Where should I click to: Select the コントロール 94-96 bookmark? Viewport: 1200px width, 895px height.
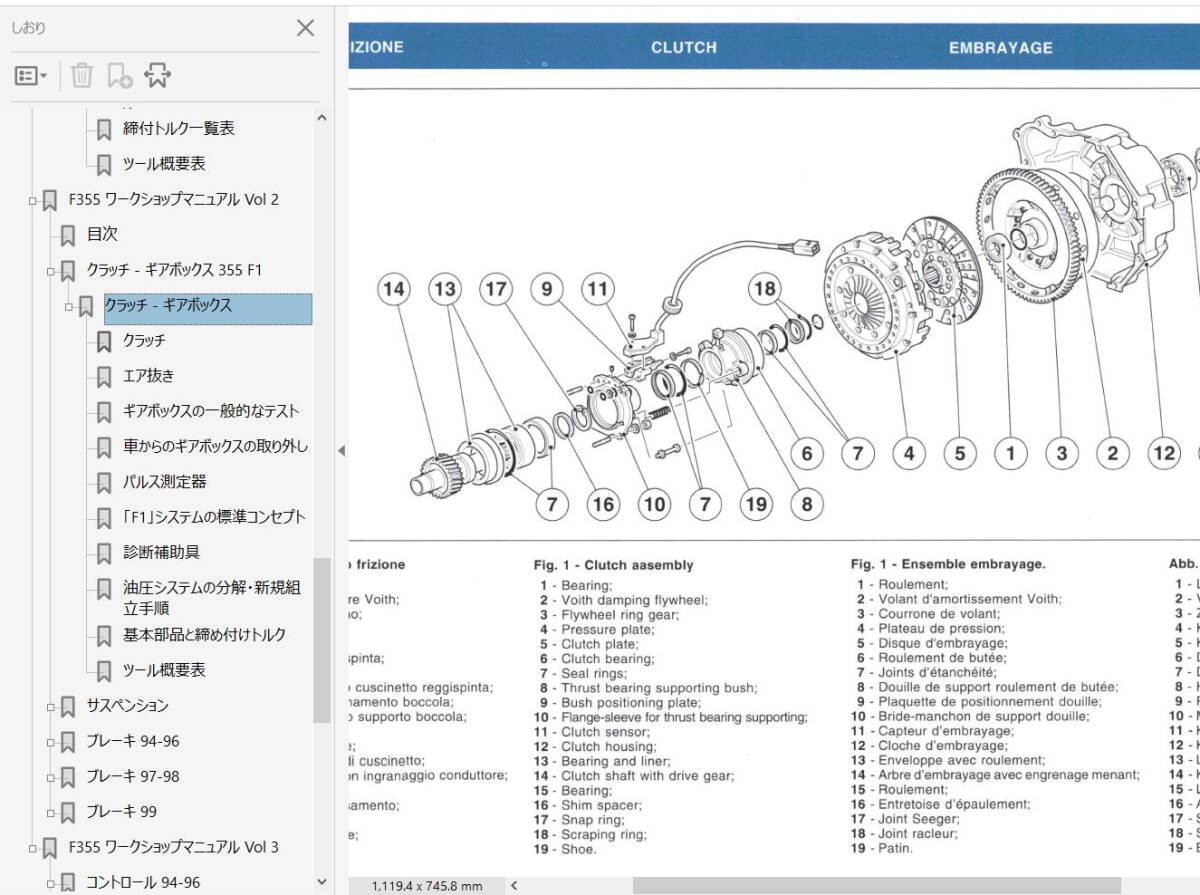click(143, 882)
